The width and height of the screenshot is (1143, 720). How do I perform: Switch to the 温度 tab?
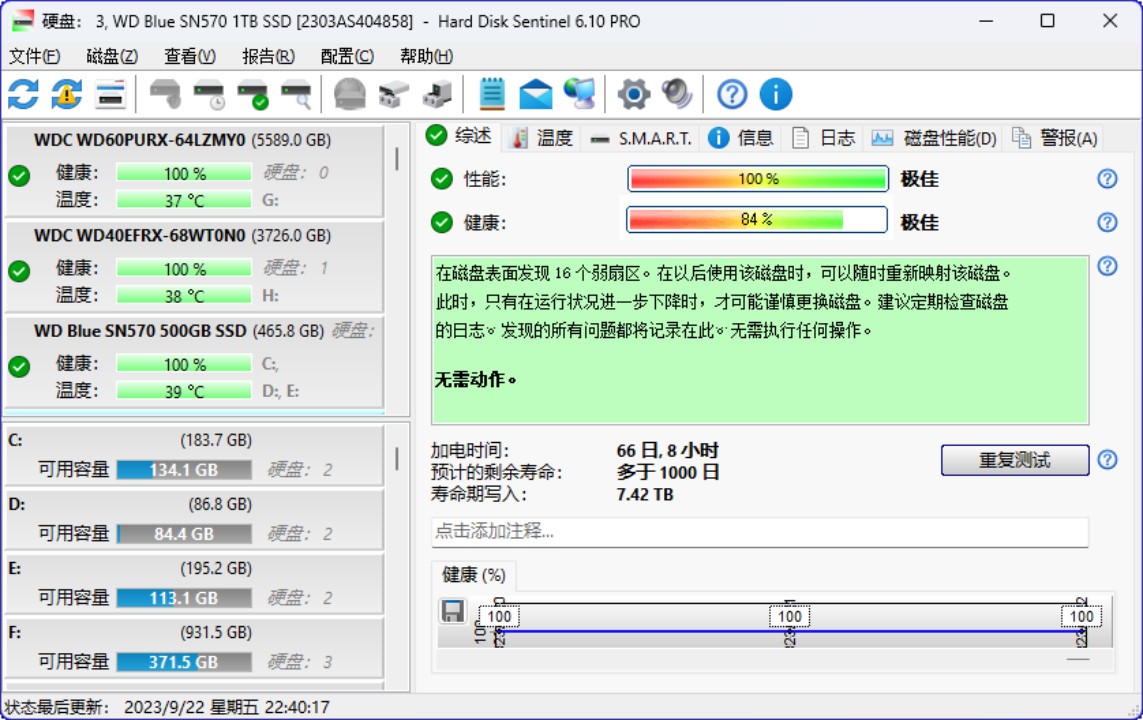click(x=542, y=138)
